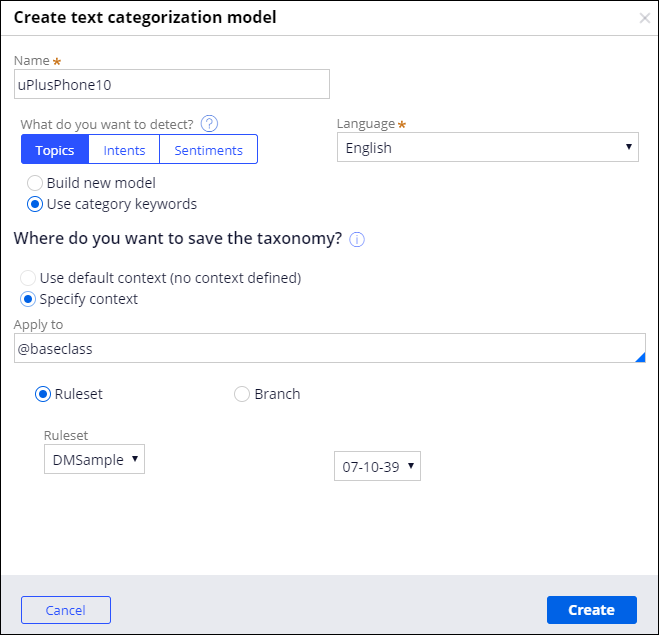
Task: Select the Build new model option
Action: (x=35, y=183)
